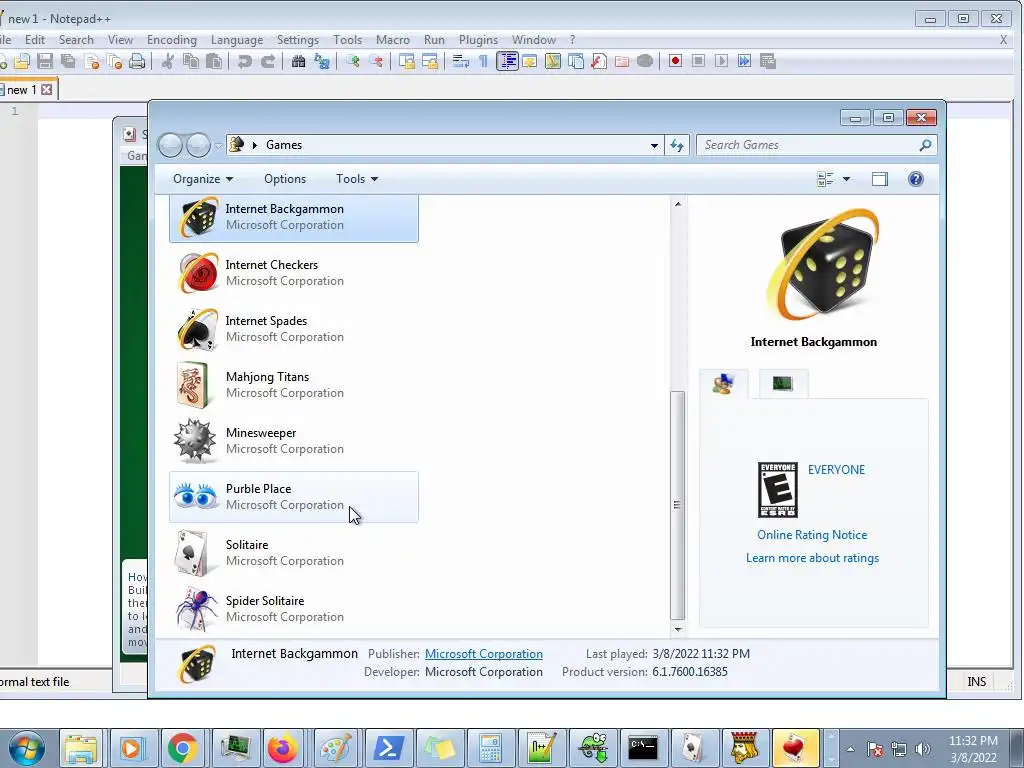Click the Redo arrow in Notepad++ toolbar
1024x768 pixels.
tap(268, 61)
